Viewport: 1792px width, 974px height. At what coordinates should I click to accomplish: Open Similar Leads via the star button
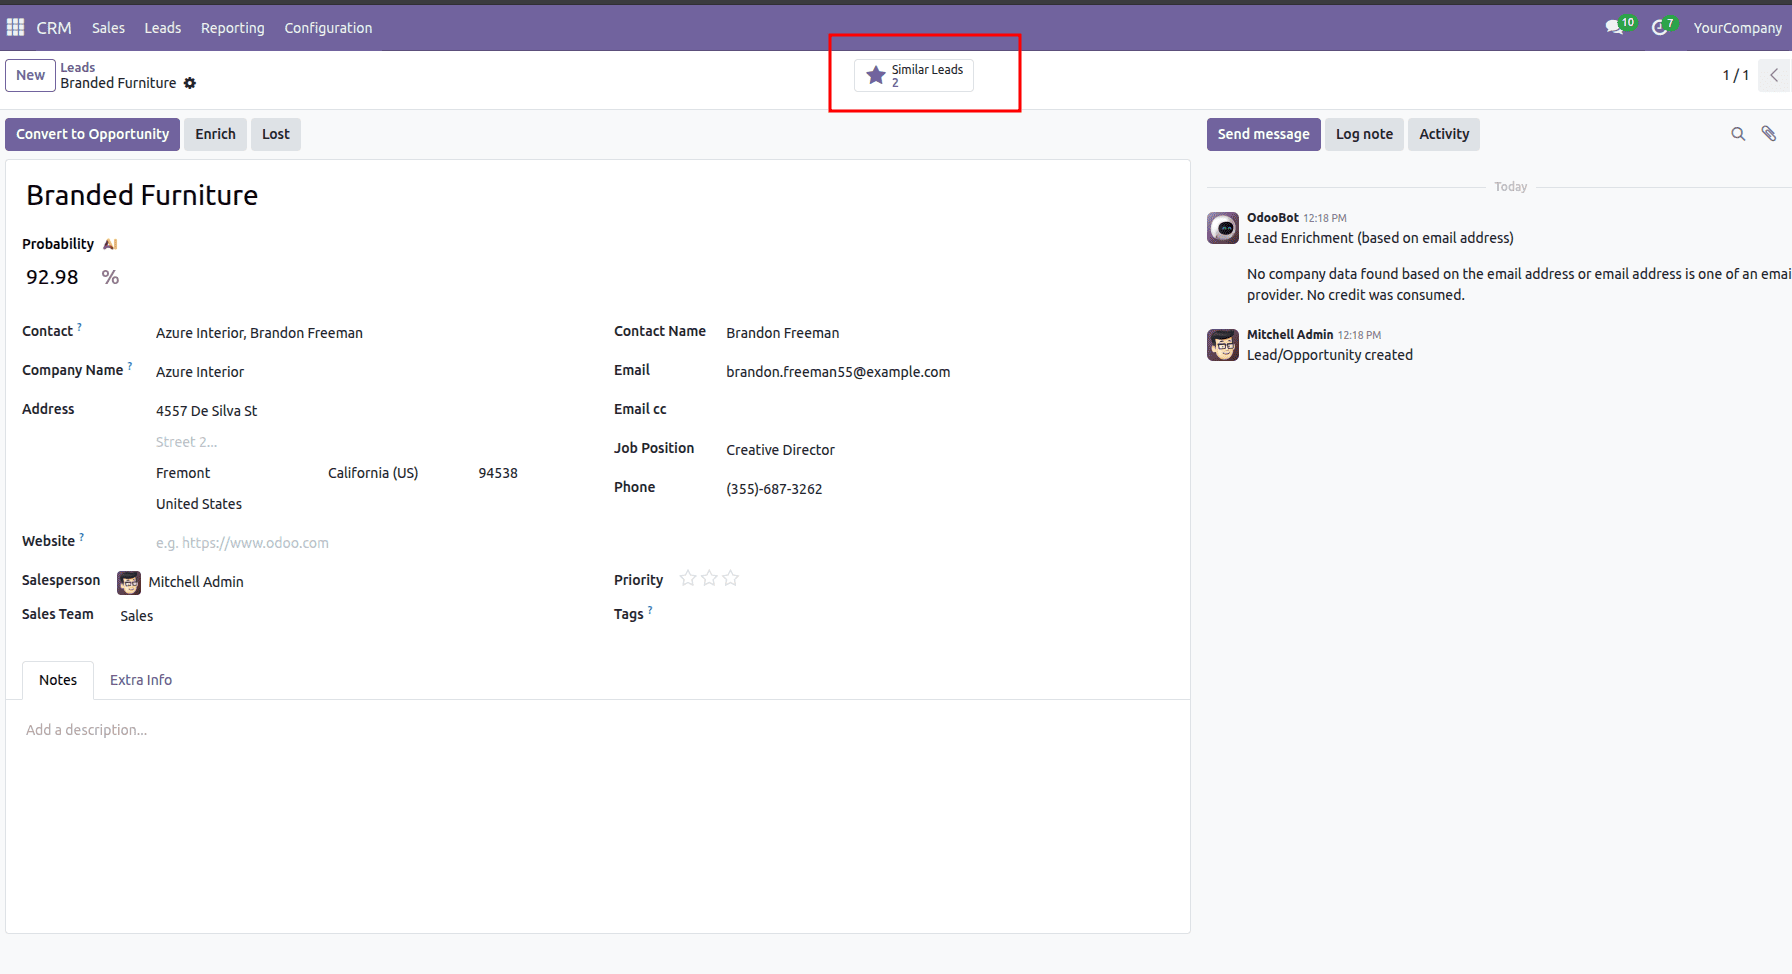[x=912, y=75]
